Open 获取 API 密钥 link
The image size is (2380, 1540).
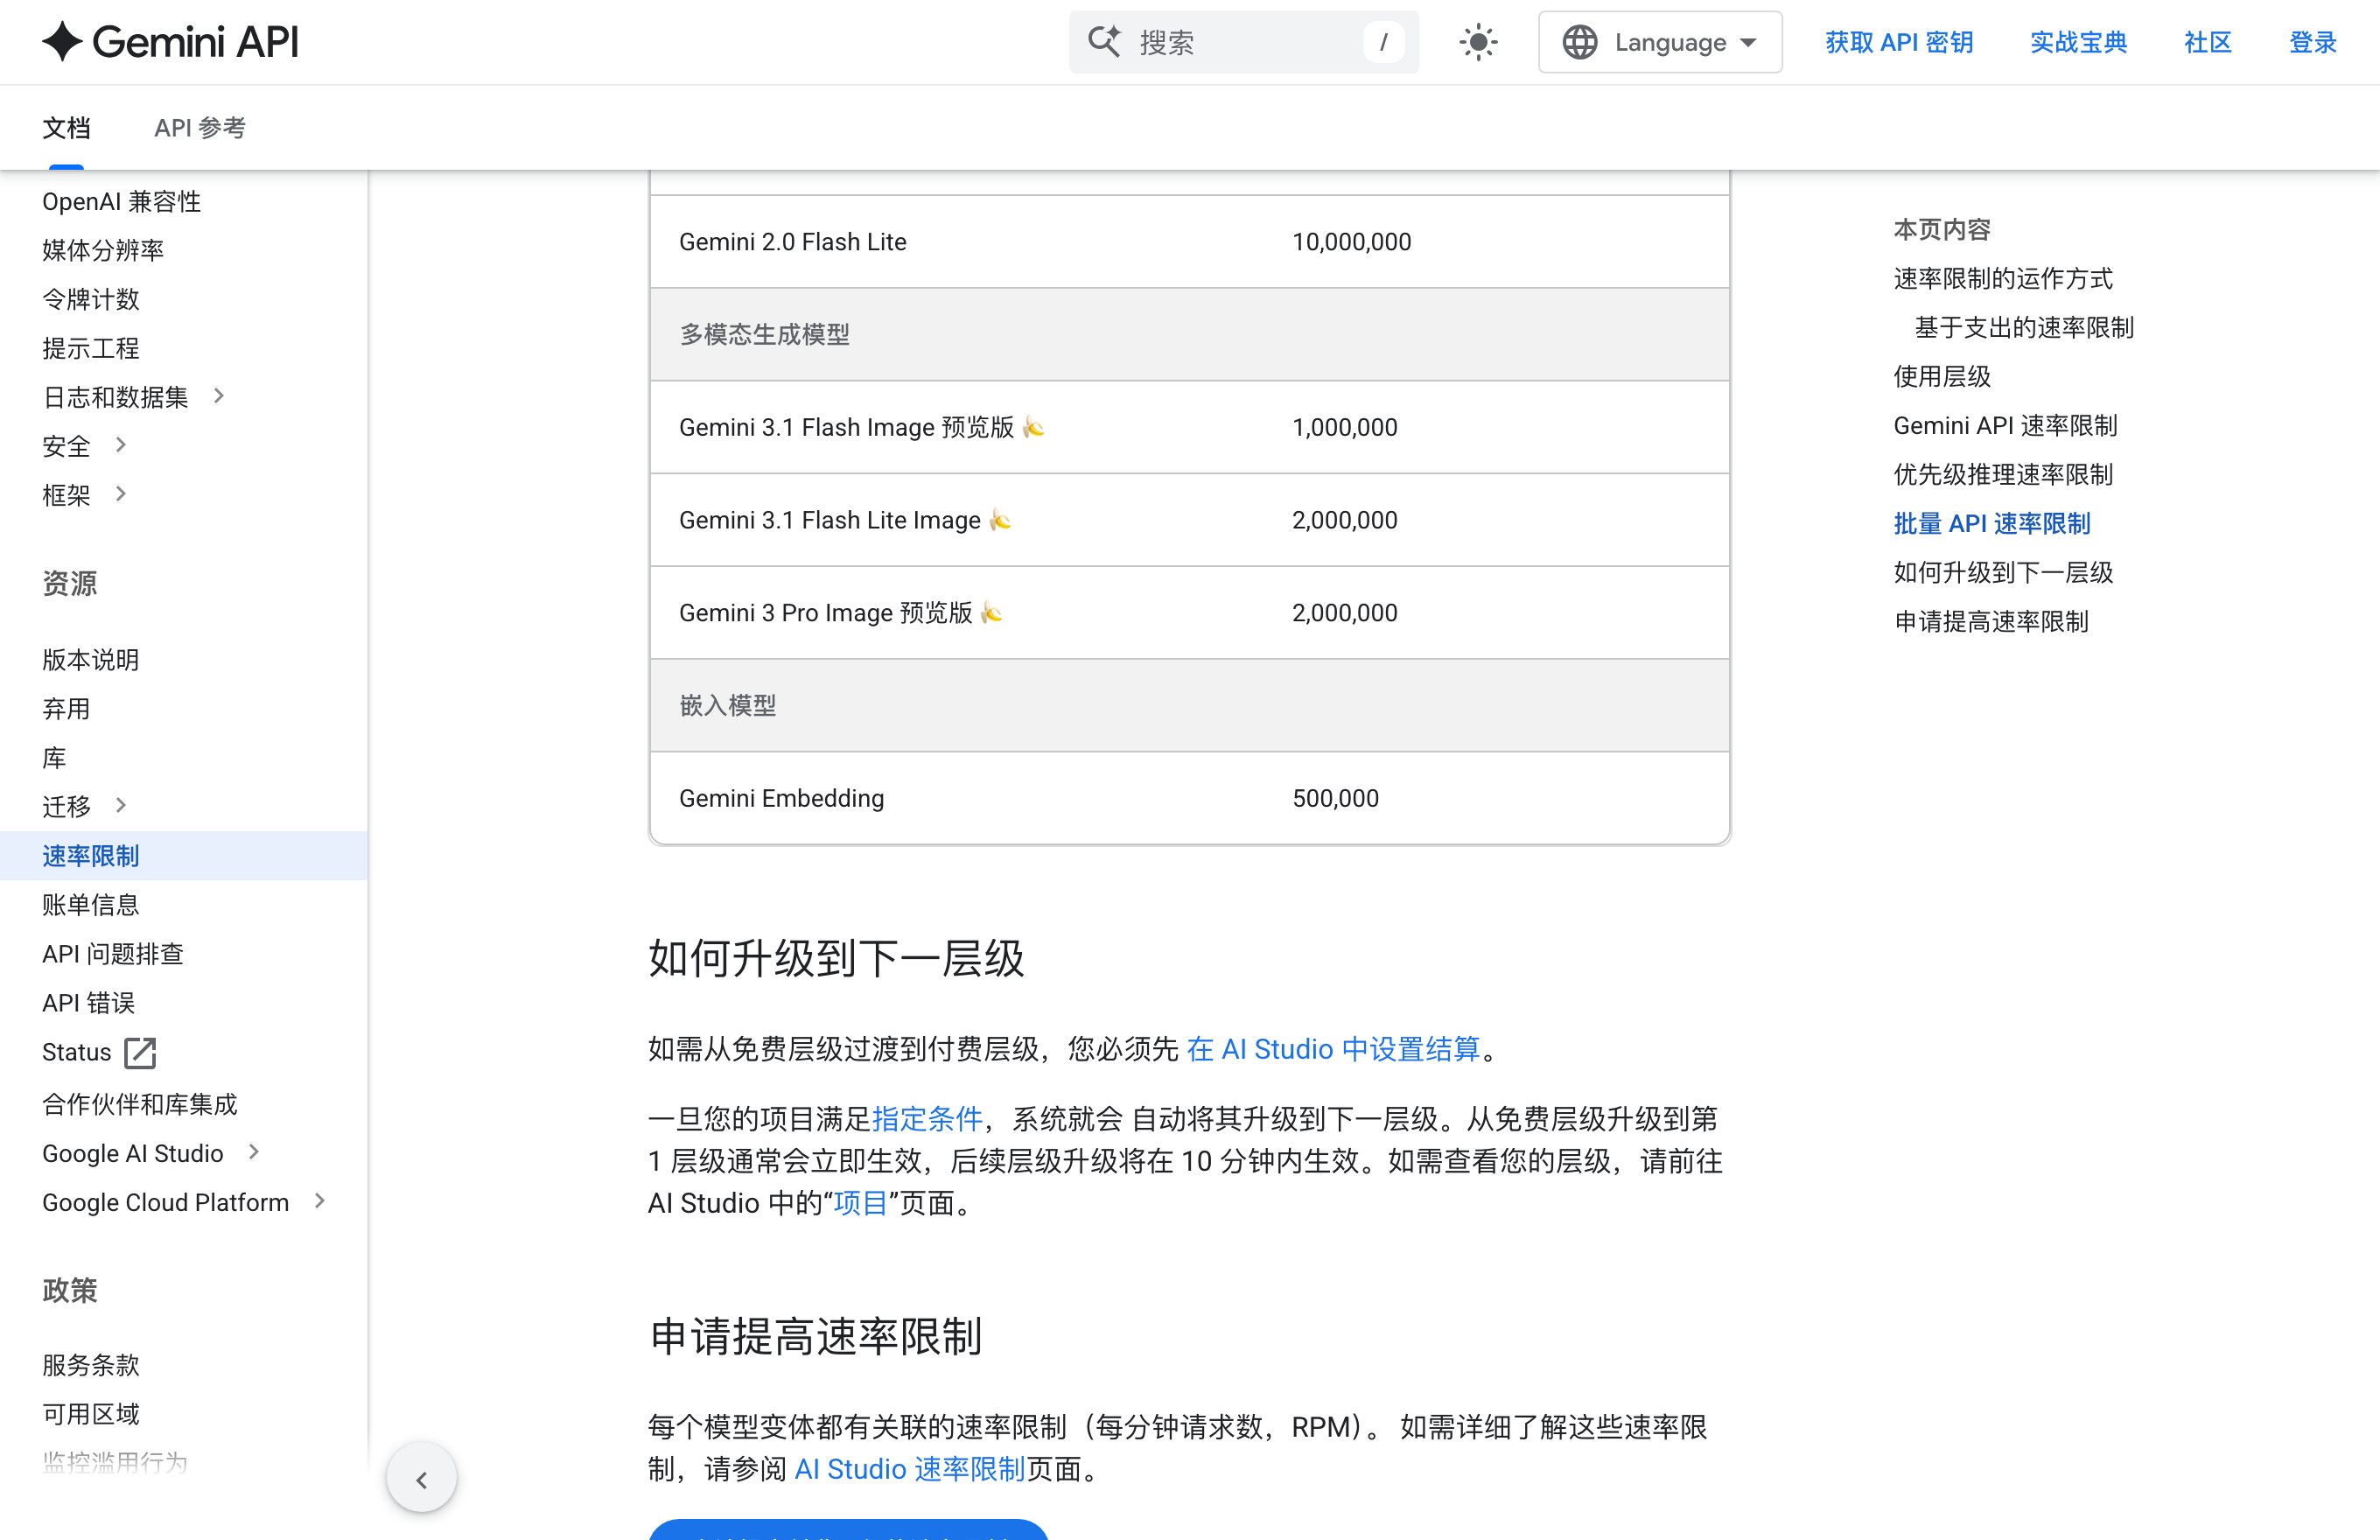point(1898,42)
